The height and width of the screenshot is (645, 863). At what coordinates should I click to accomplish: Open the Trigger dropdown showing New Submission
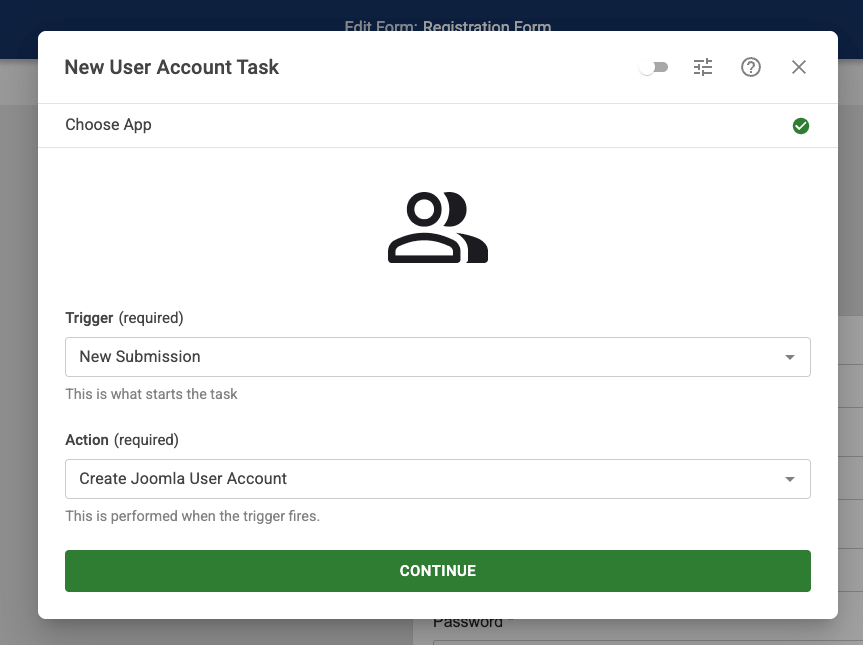(x=438, y=357)
